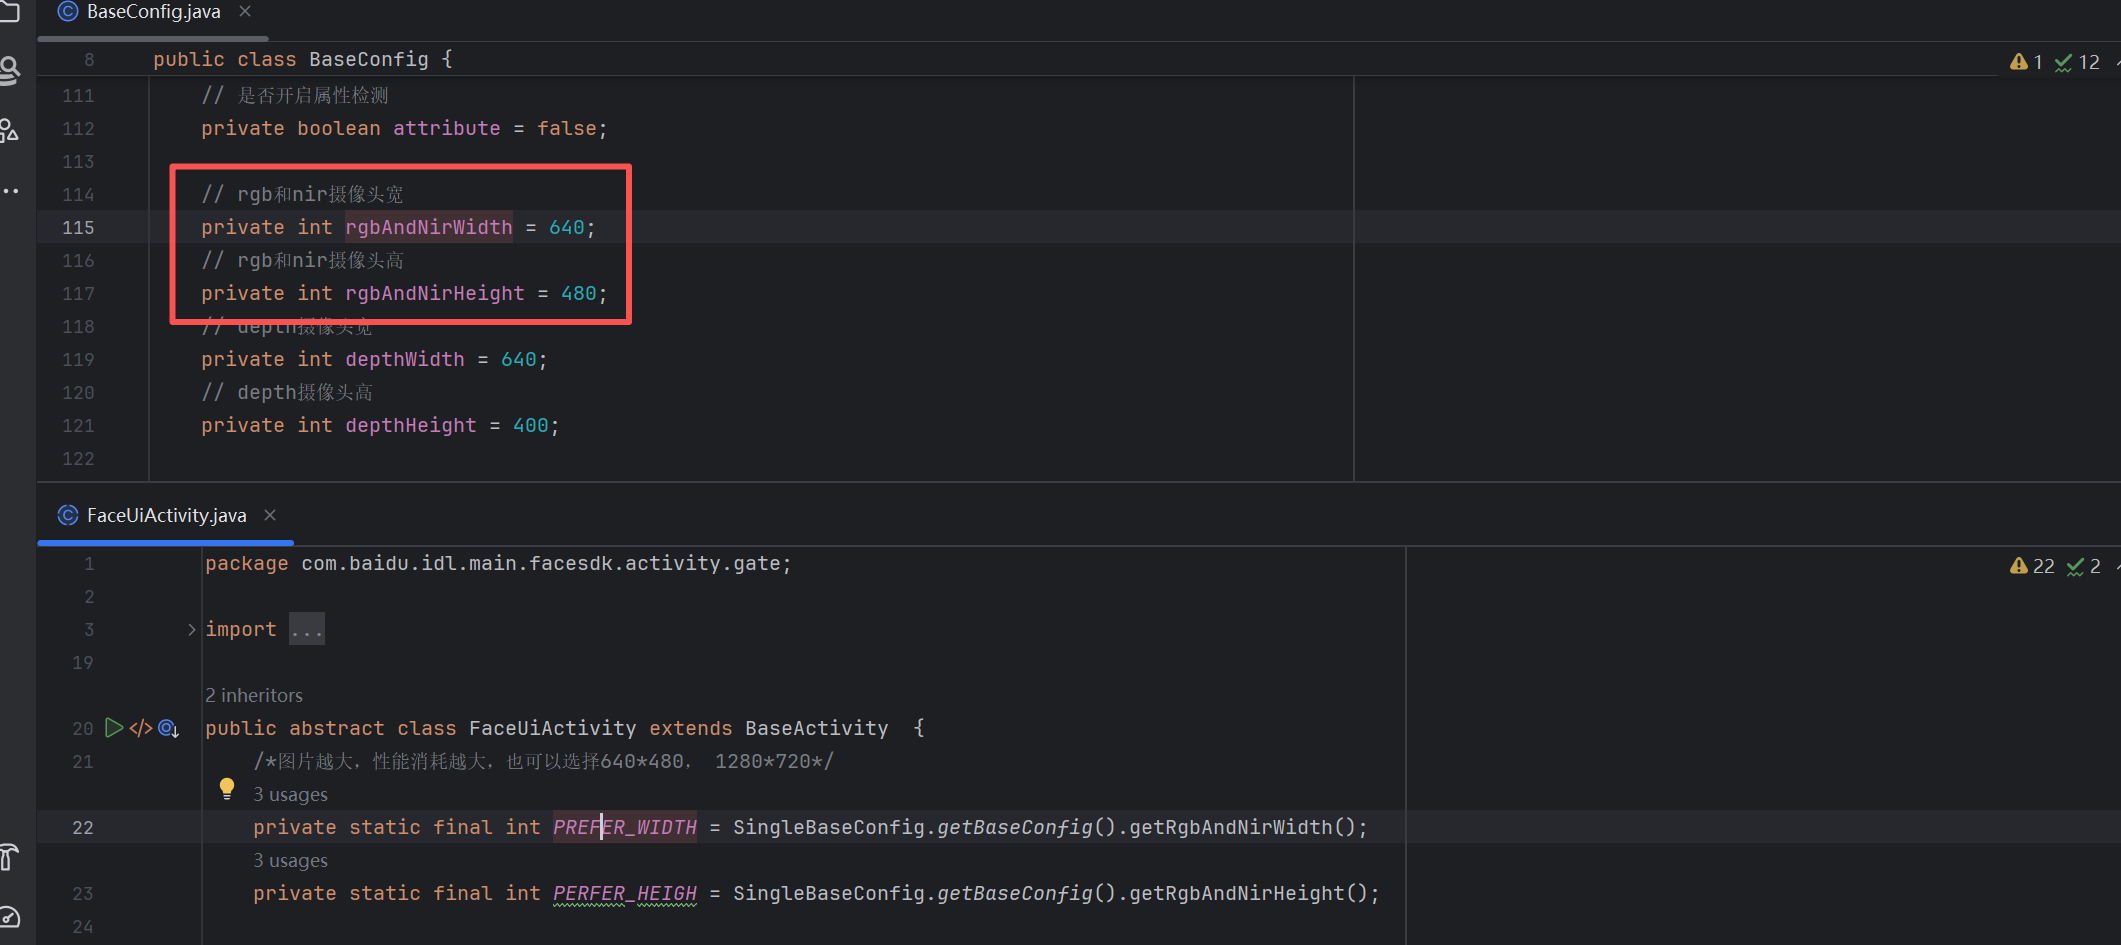Switch to the FaceUiActivity.java tab
Viewport: 2121px width, 945px height.
(x=166, y=515)
